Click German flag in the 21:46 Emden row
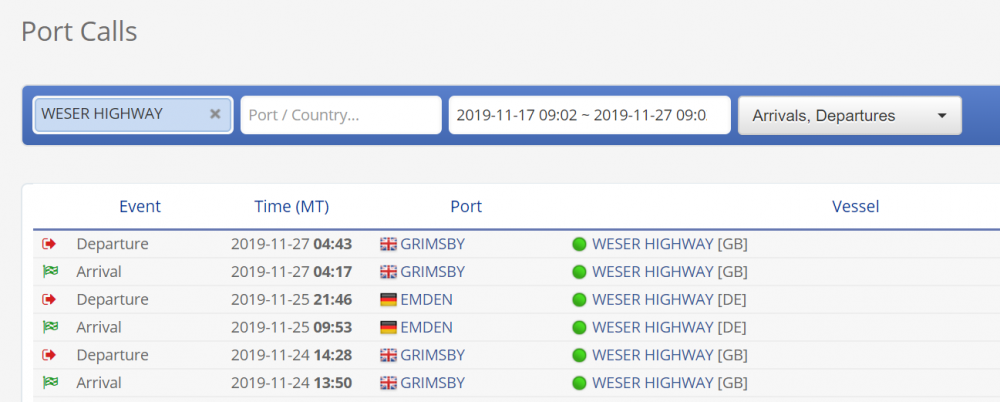This screenshot has width=1000, height=402. [x=388, y=299]
